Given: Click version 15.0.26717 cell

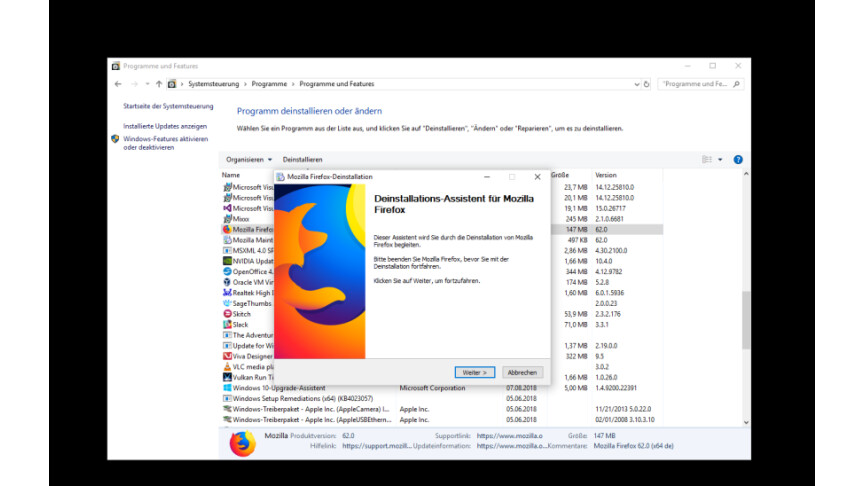Looking at the screenshot, I should (x=610, y=208).
